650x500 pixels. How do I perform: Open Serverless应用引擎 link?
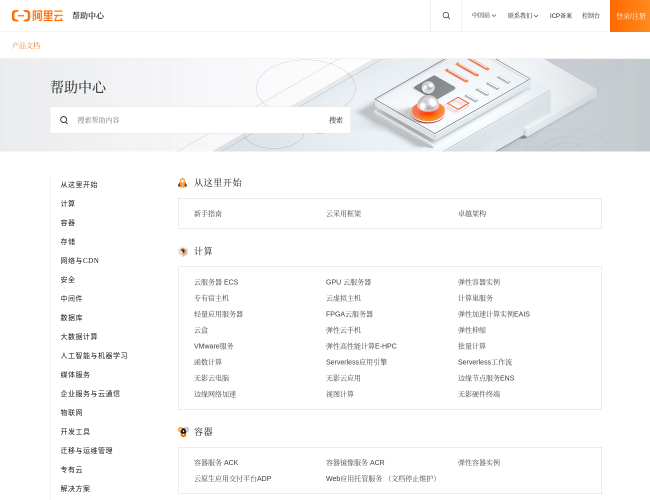(357, 362)
